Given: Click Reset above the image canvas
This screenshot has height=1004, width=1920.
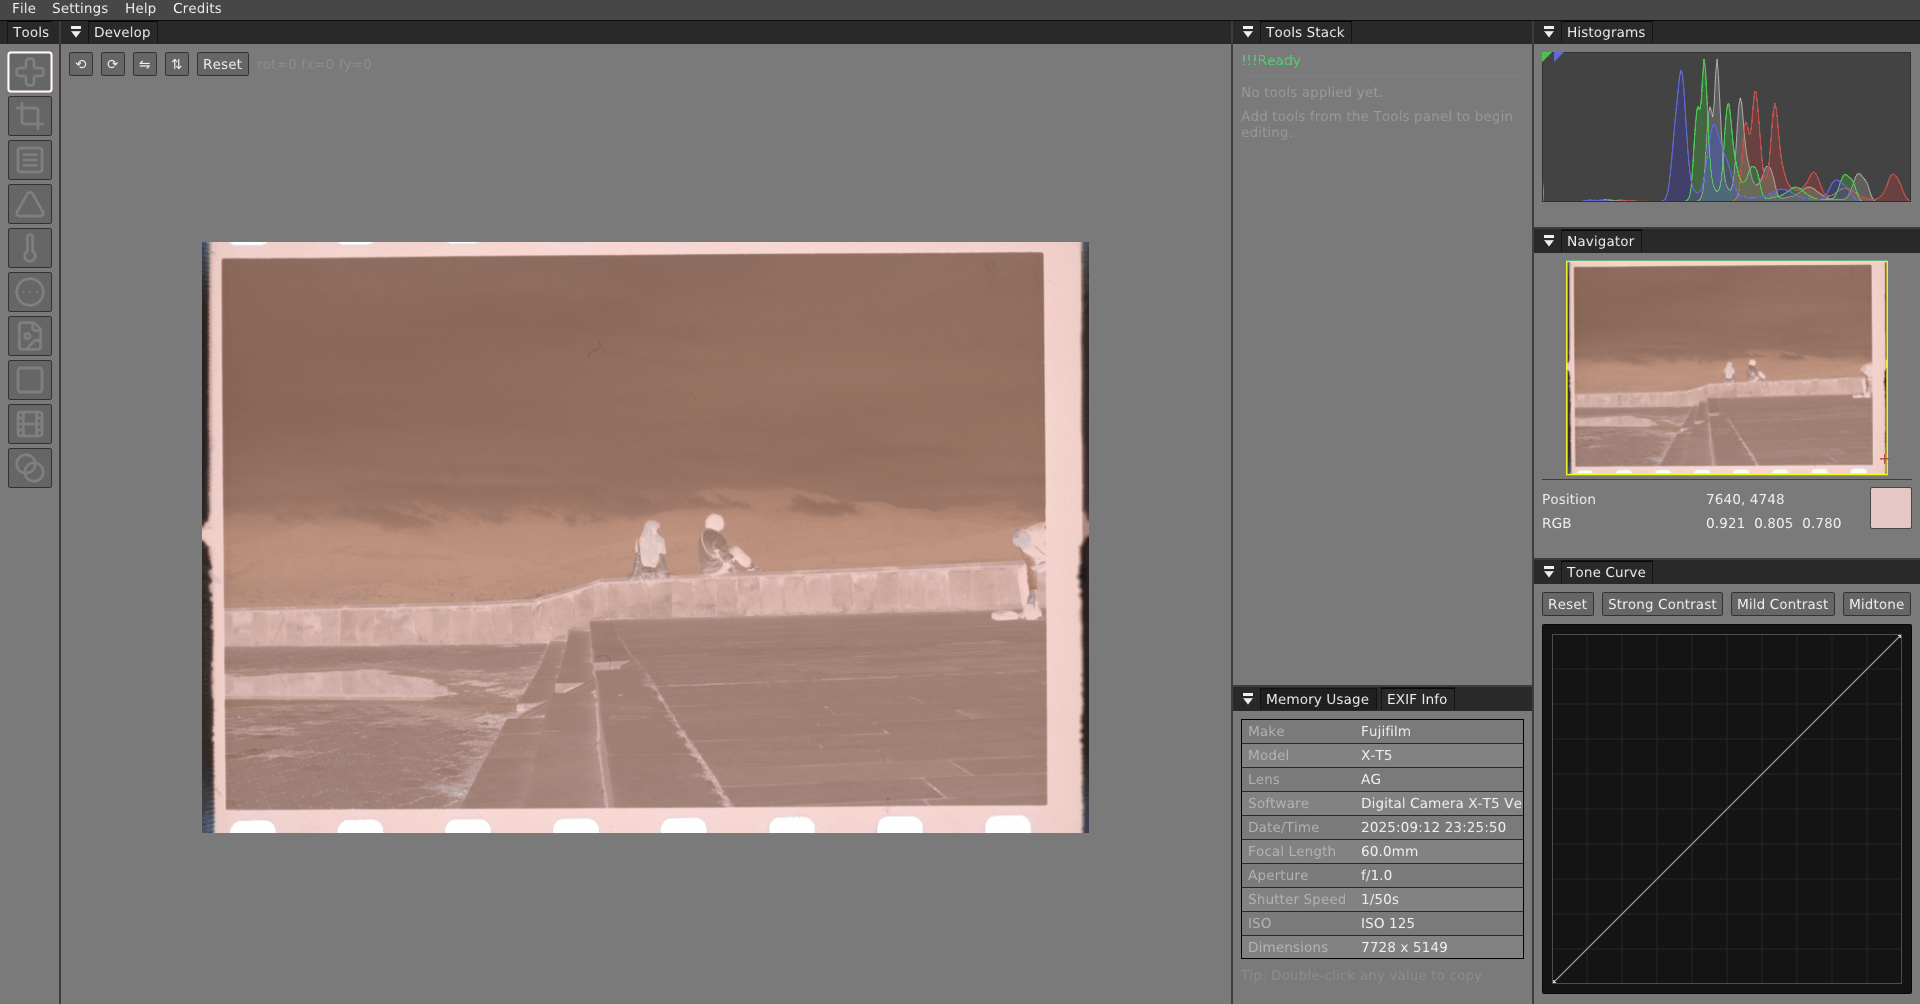Looking at the screenshot, I should [222, 63].
